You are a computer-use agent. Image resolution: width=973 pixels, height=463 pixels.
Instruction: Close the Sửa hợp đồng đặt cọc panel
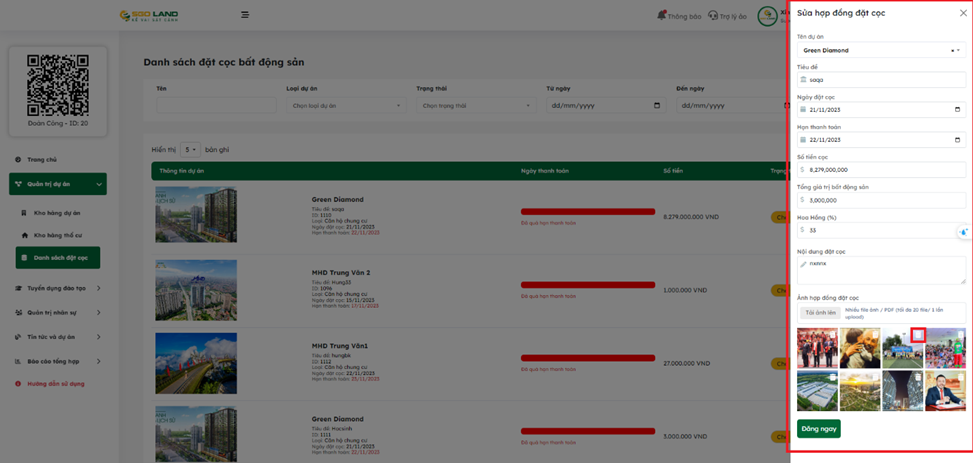(x=963, y=13)
